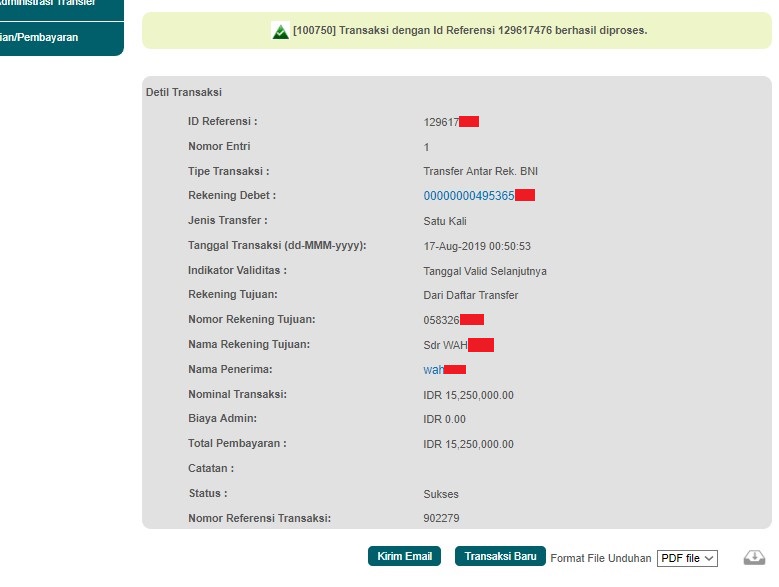This screenshot has width=779, height=587.
Task: Click the Catatan field label
Action: tap(211, 468)
